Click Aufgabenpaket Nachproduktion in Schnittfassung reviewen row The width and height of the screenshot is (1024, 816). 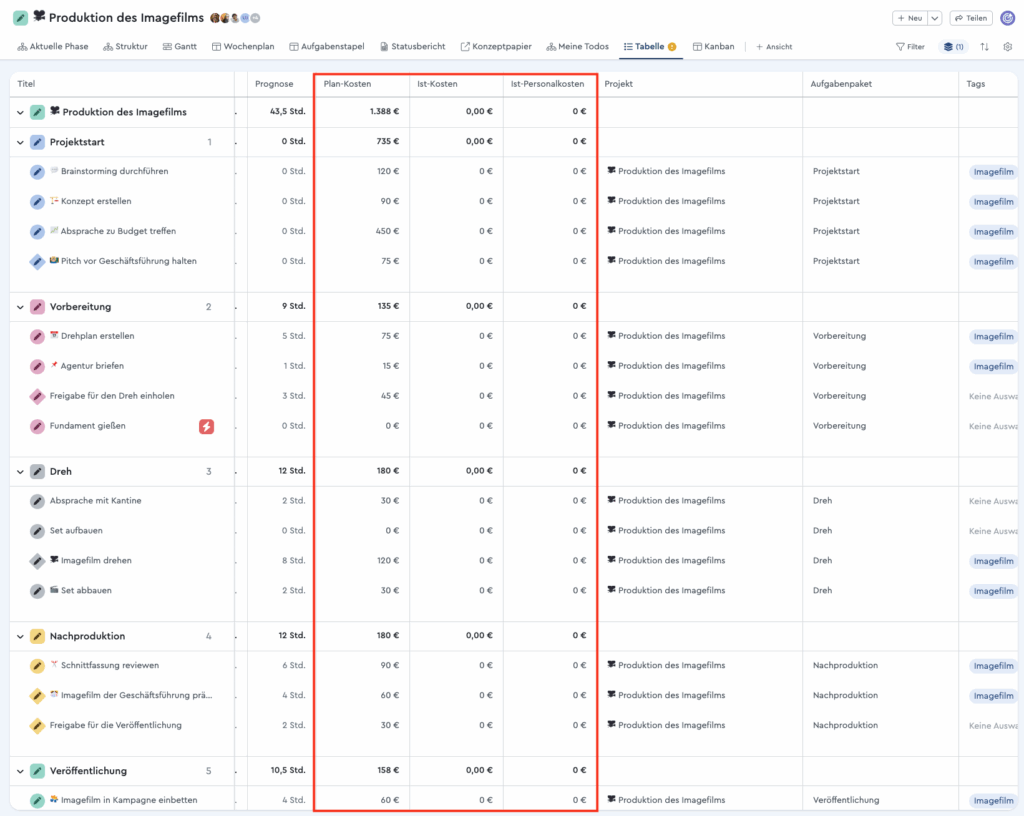(845, 666)
